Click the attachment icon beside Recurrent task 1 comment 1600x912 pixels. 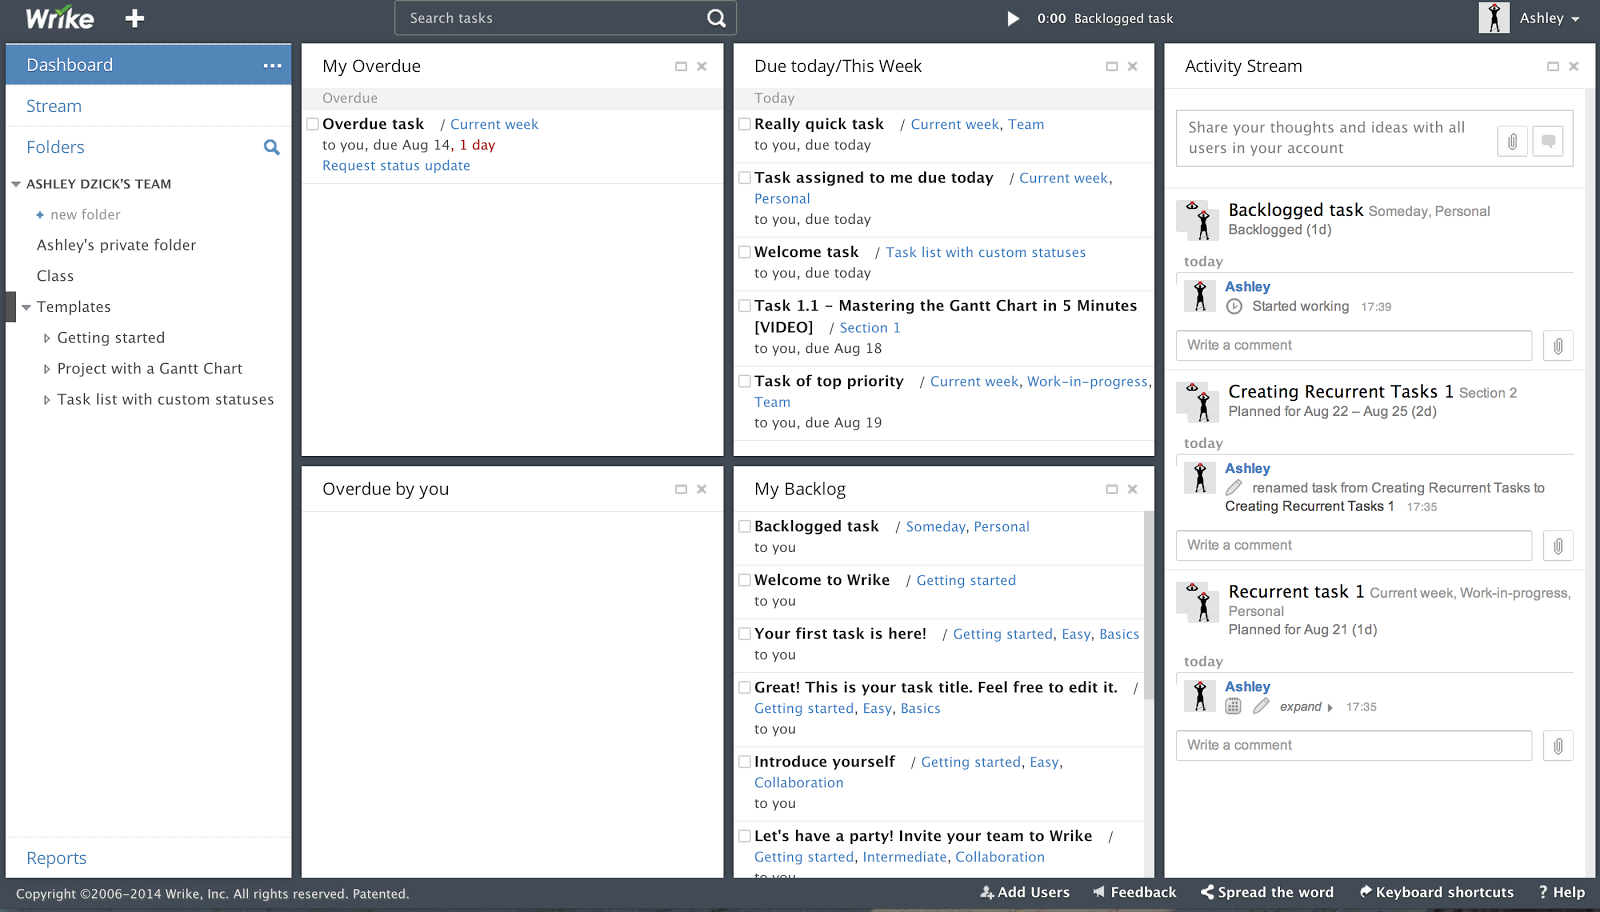(x=1558, y=746)
